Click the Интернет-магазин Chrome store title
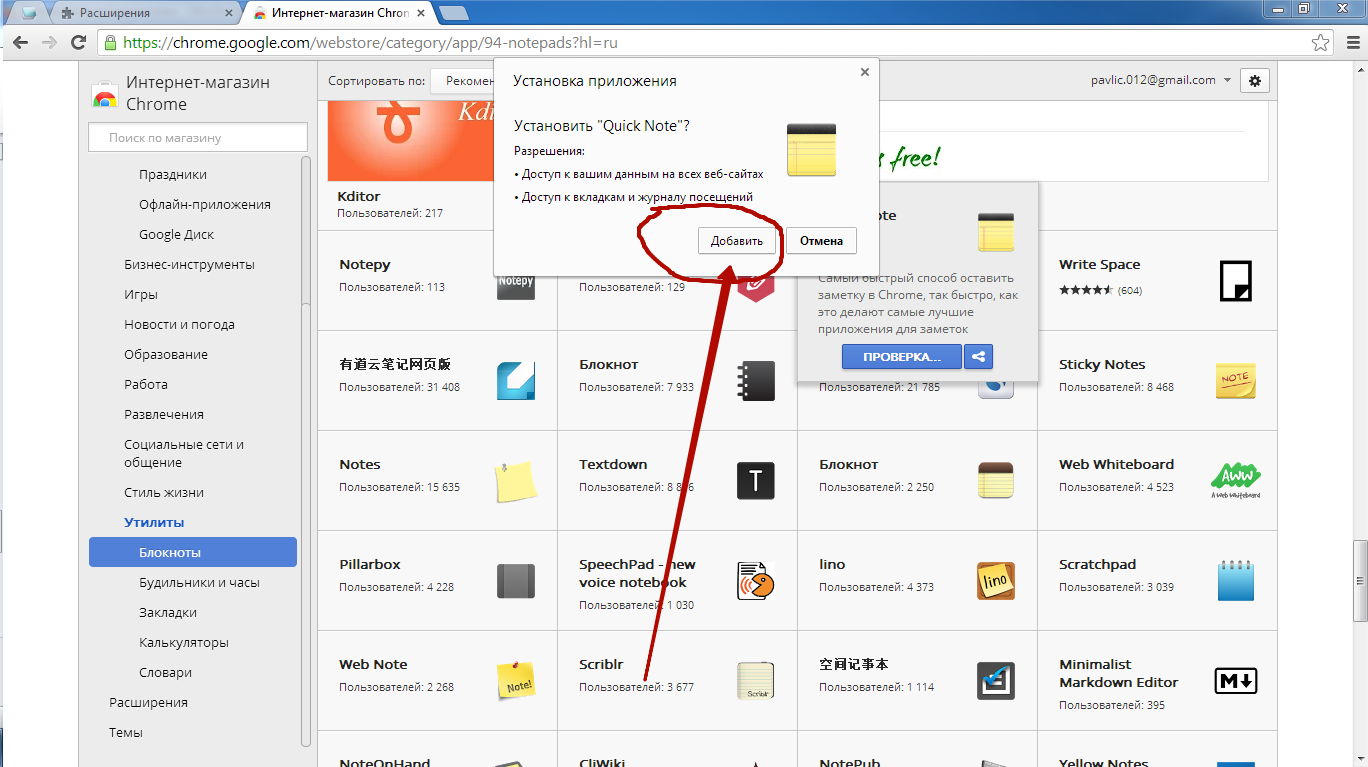 198,93
